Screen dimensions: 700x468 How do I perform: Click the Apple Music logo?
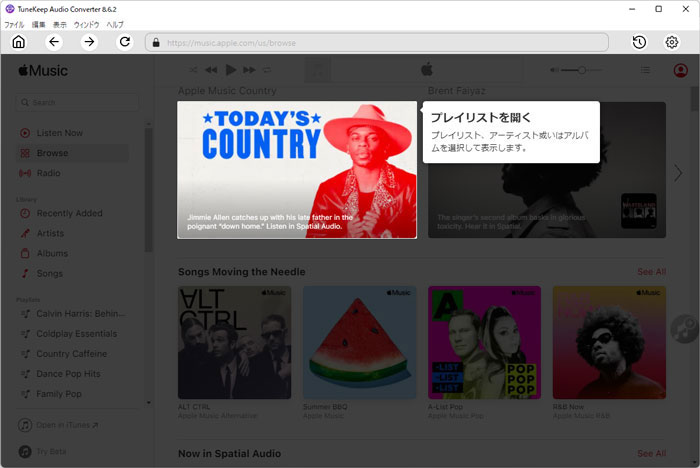coord(43,71)
